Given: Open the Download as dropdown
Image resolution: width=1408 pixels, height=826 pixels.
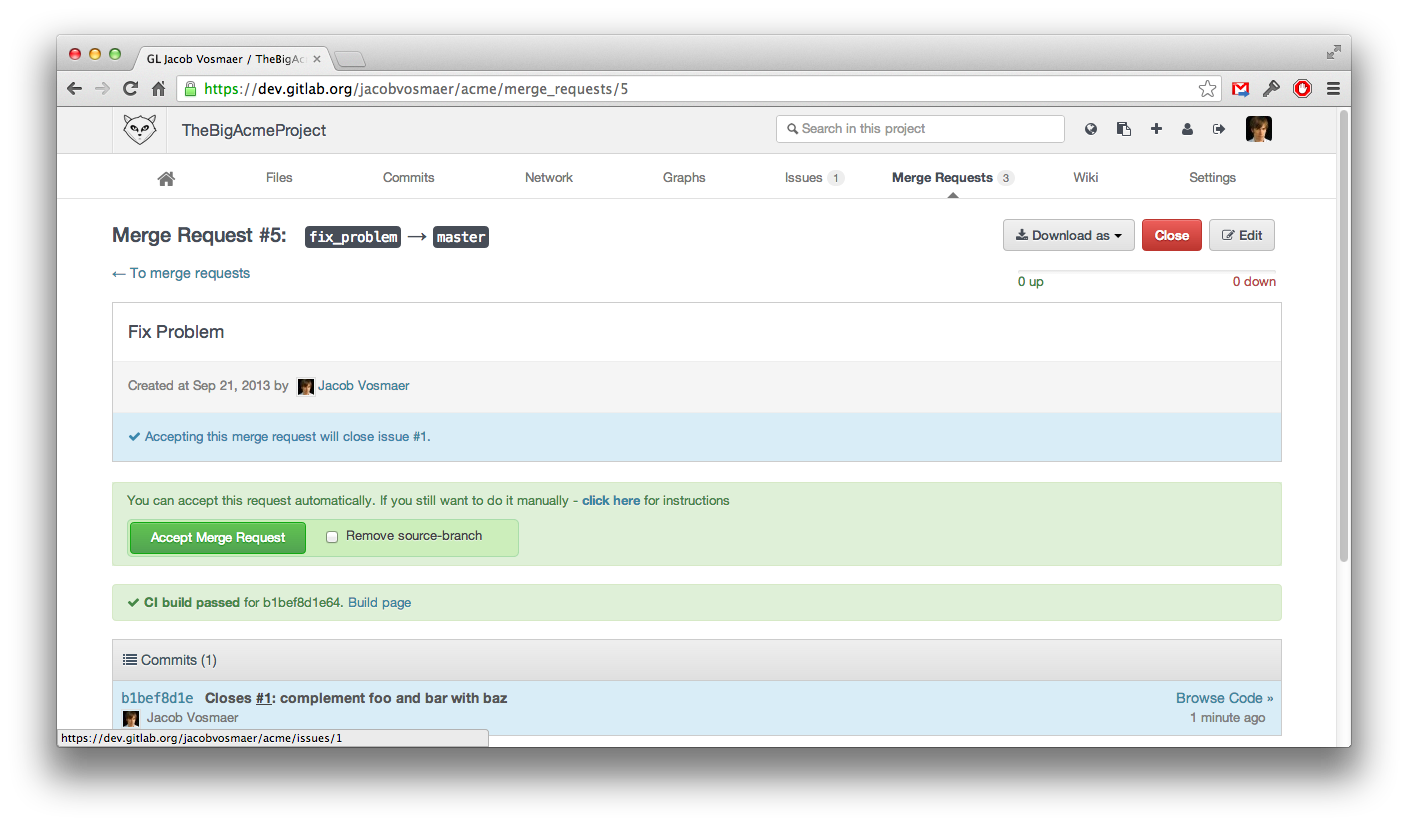Looking at the screenshot, I should (1068, 235).
